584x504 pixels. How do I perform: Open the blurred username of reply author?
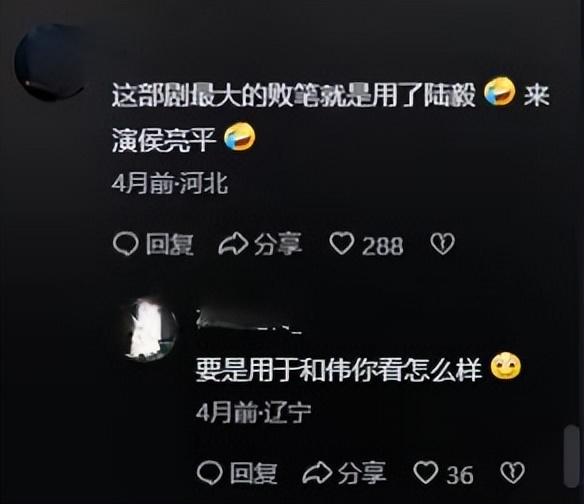point(249,321)
